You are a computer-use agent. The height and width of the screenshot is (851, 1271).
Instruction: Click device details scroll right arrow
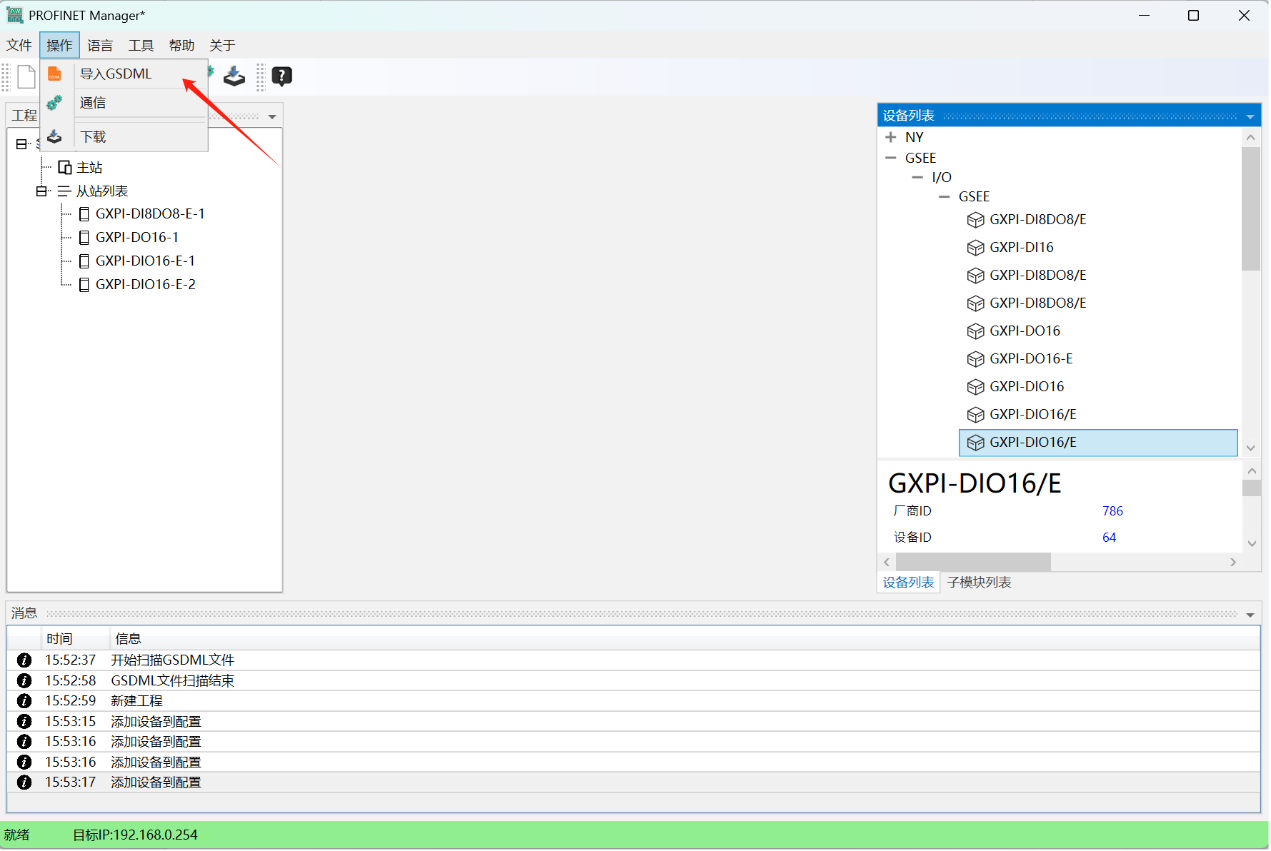(x=1232, y=562)
